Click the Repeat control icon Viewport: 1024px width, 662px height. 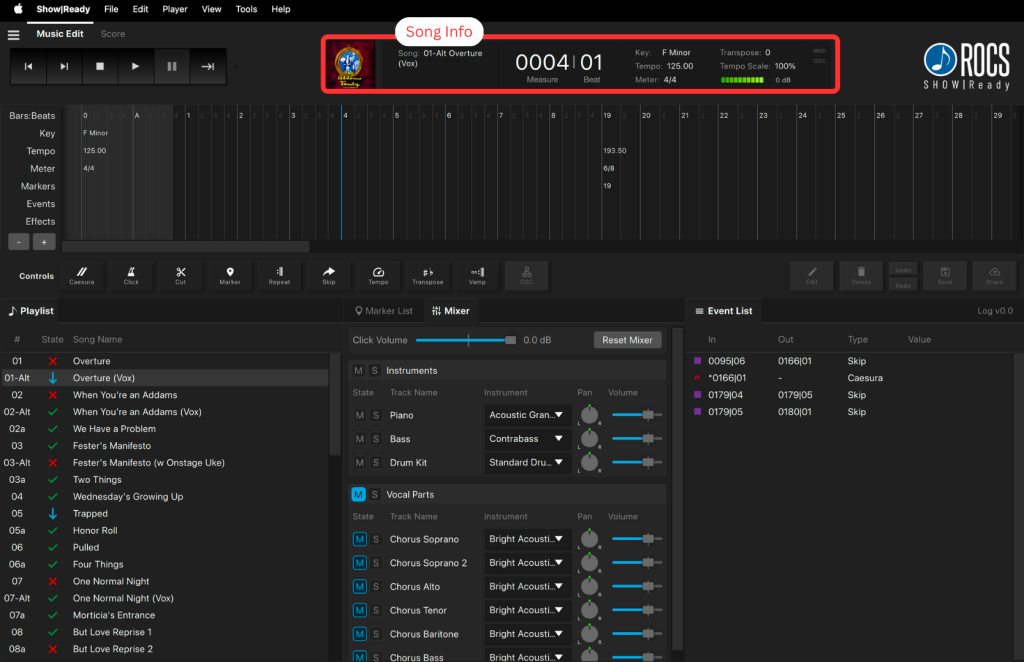point(279,275)
